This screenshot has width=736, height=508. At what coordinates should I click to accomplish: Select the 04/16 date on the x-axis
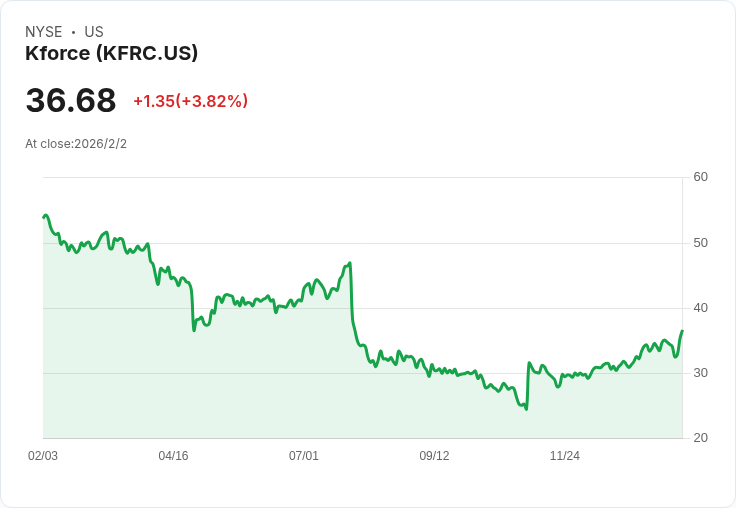click(173, 456)
